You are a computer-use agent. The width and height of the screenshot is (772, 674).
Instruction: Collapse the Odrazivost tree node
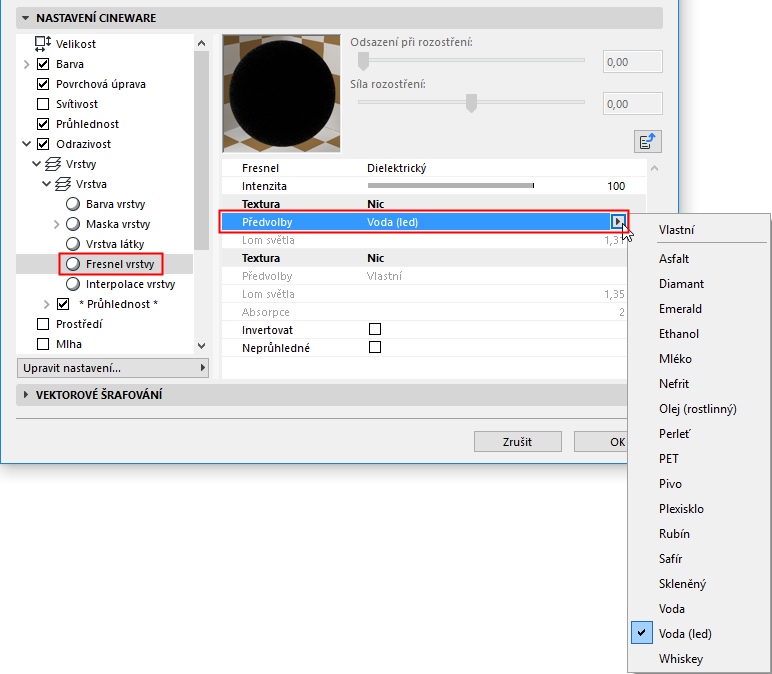(27, 144)
